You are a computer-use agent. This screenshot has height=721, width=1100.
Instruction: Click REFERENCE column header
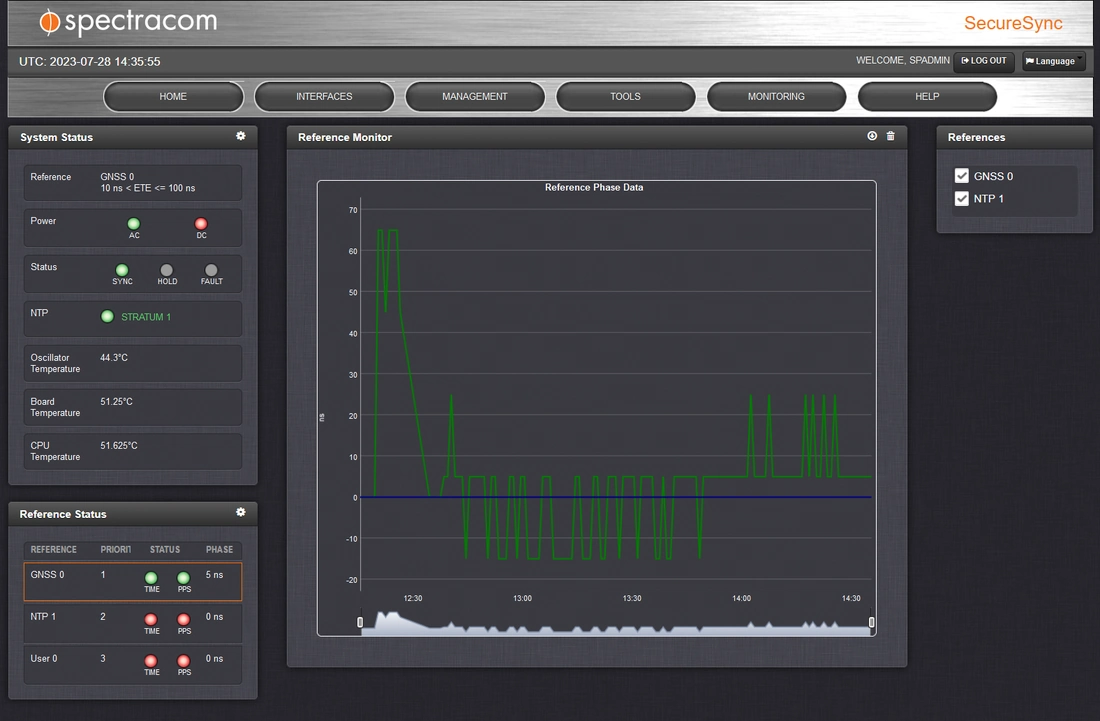53,549
